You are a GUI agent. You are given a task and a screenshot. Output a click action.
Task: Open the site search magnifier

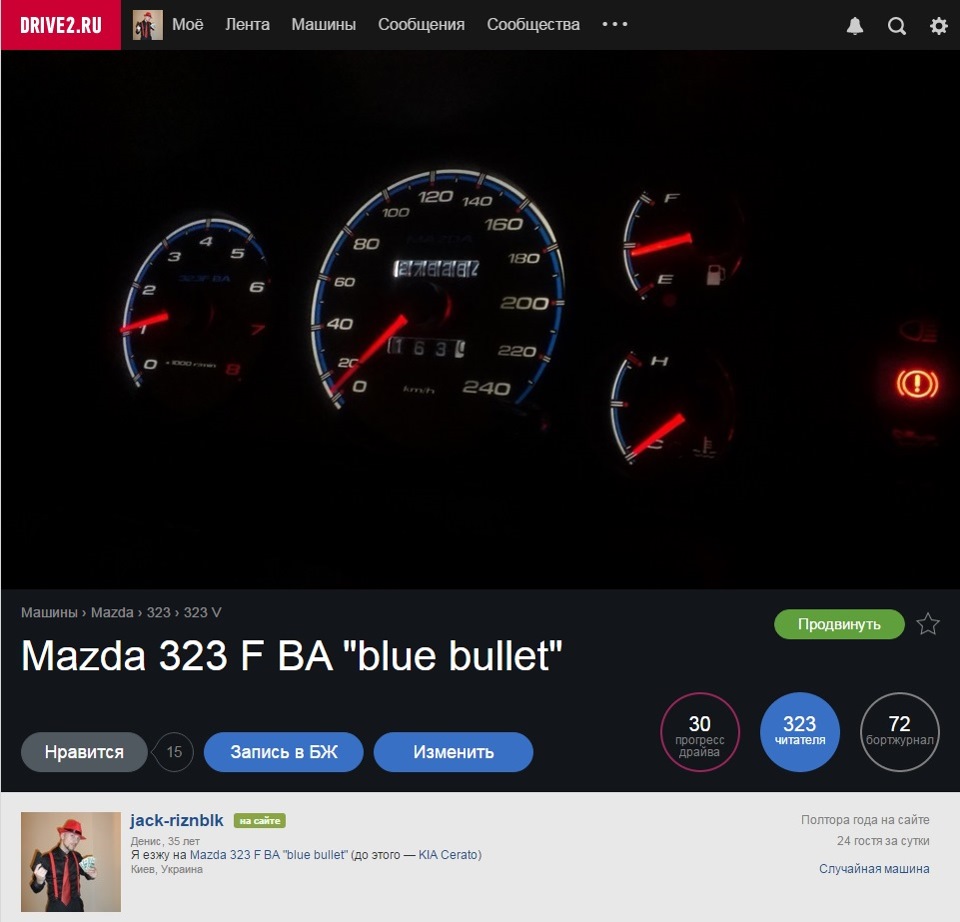(x=896, y=26)
